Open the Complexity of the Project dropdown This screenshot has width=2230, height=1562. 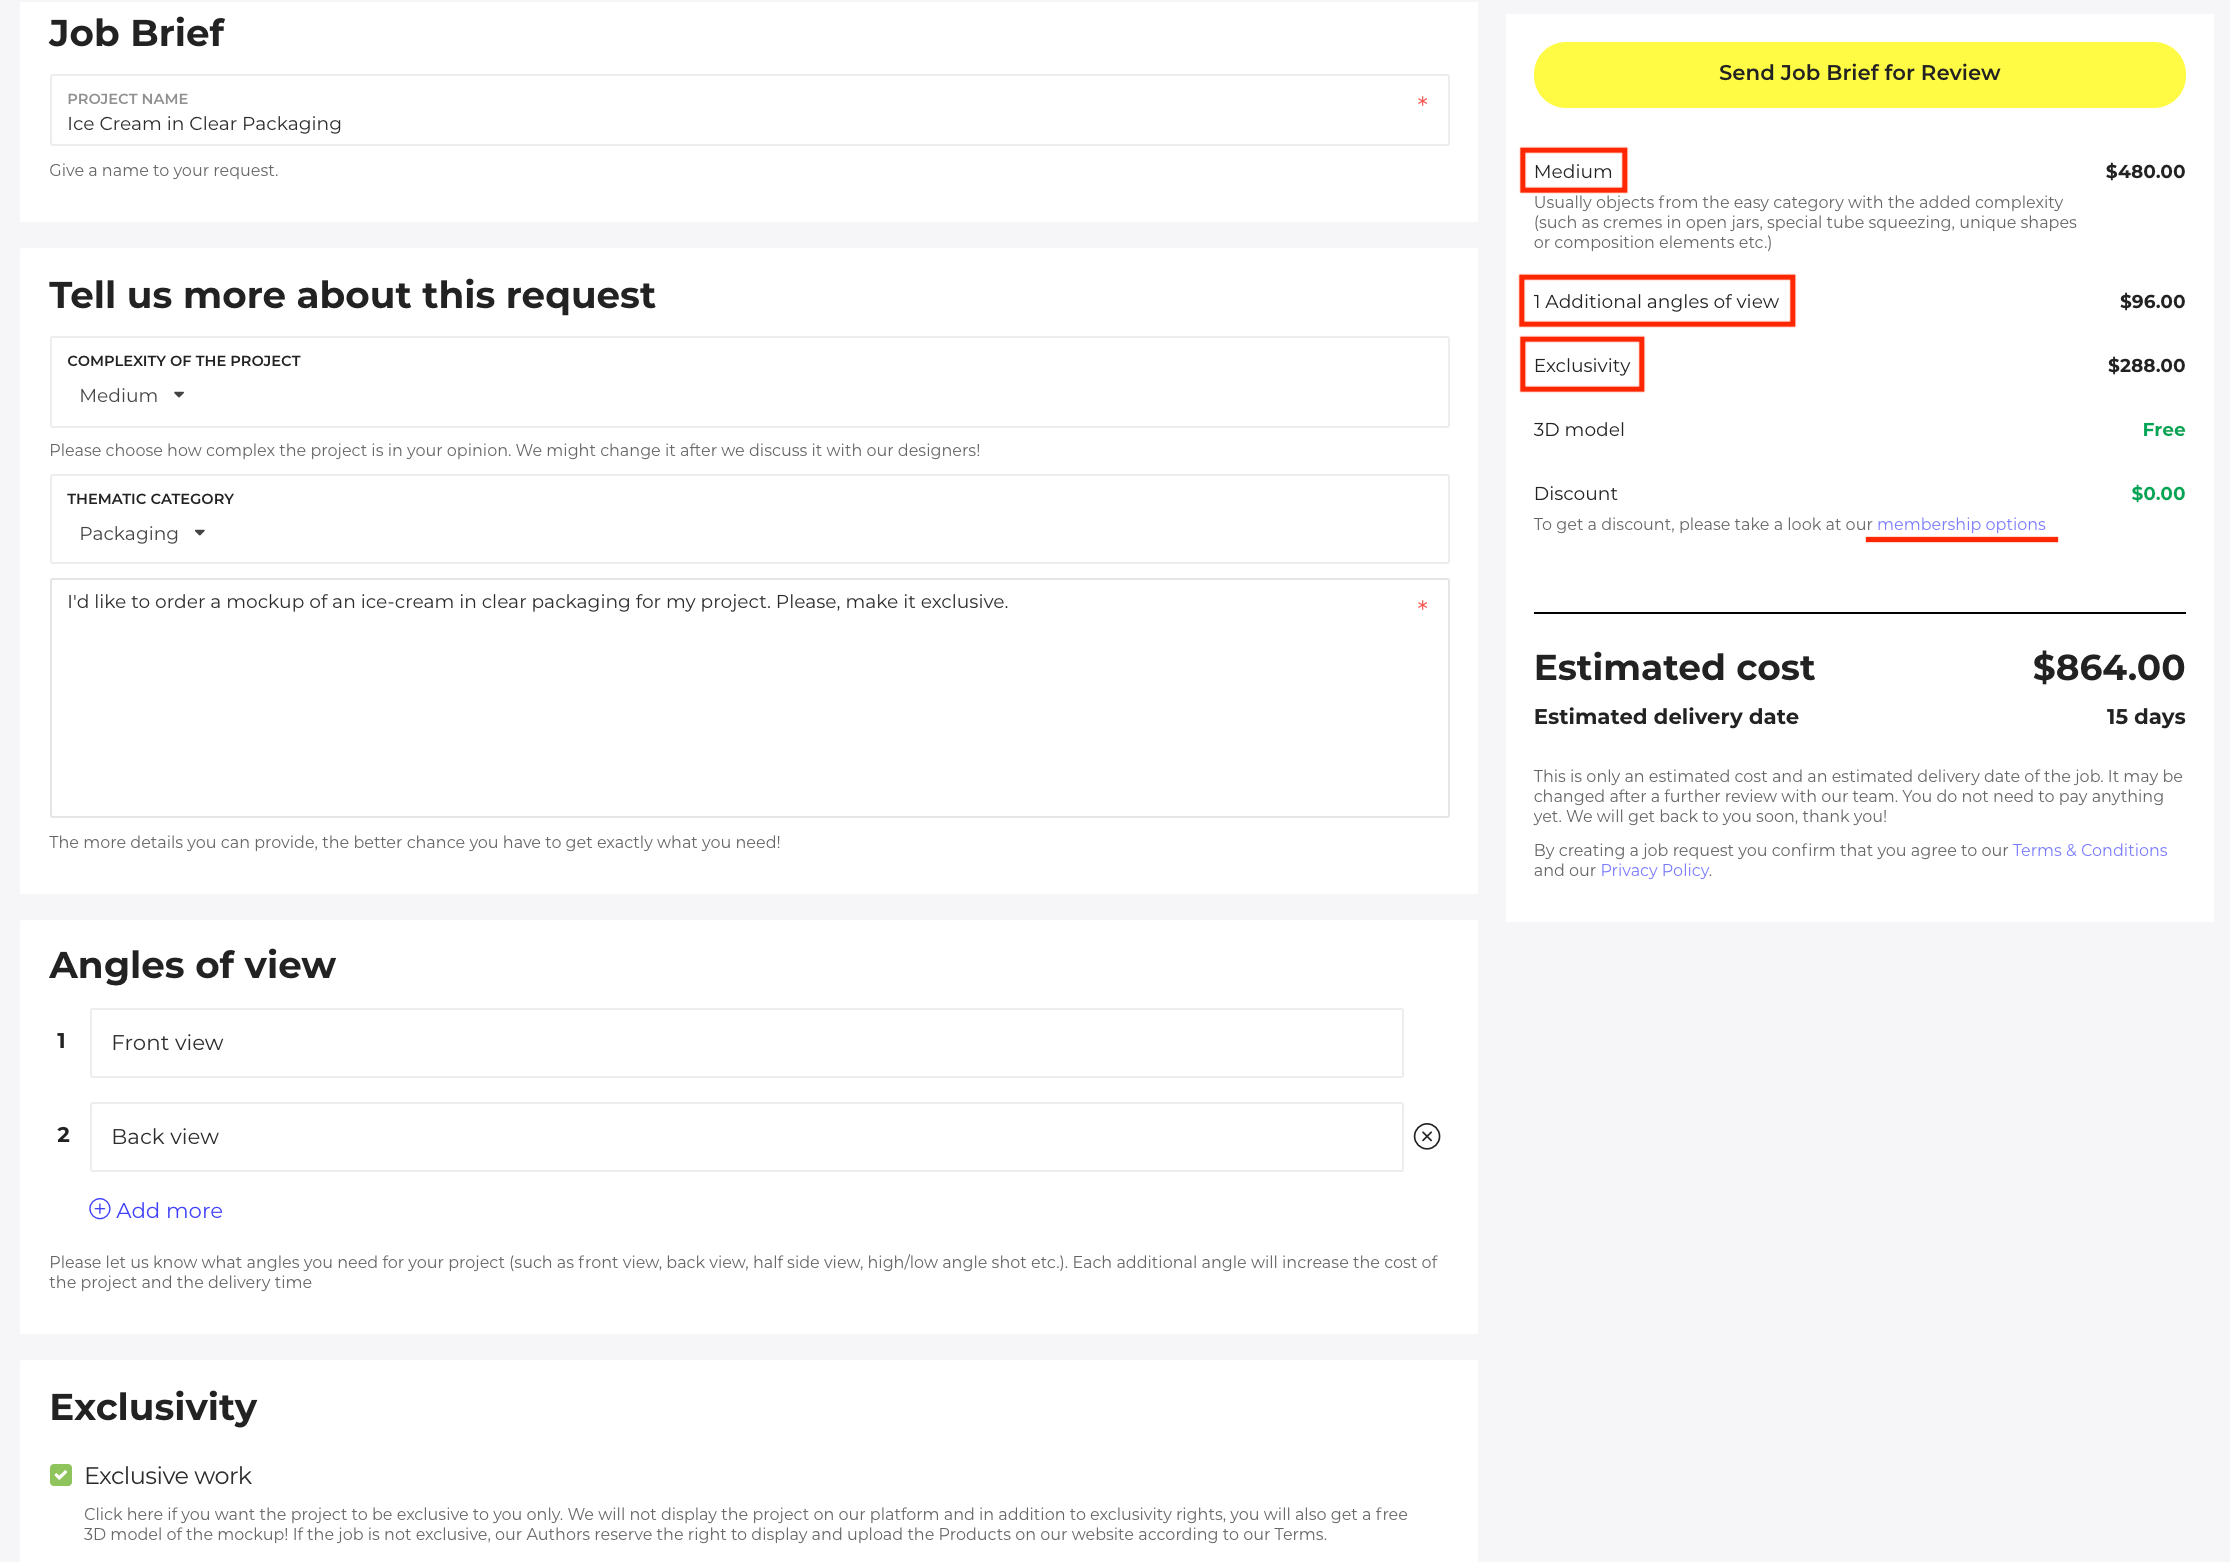tap(132, 395)
